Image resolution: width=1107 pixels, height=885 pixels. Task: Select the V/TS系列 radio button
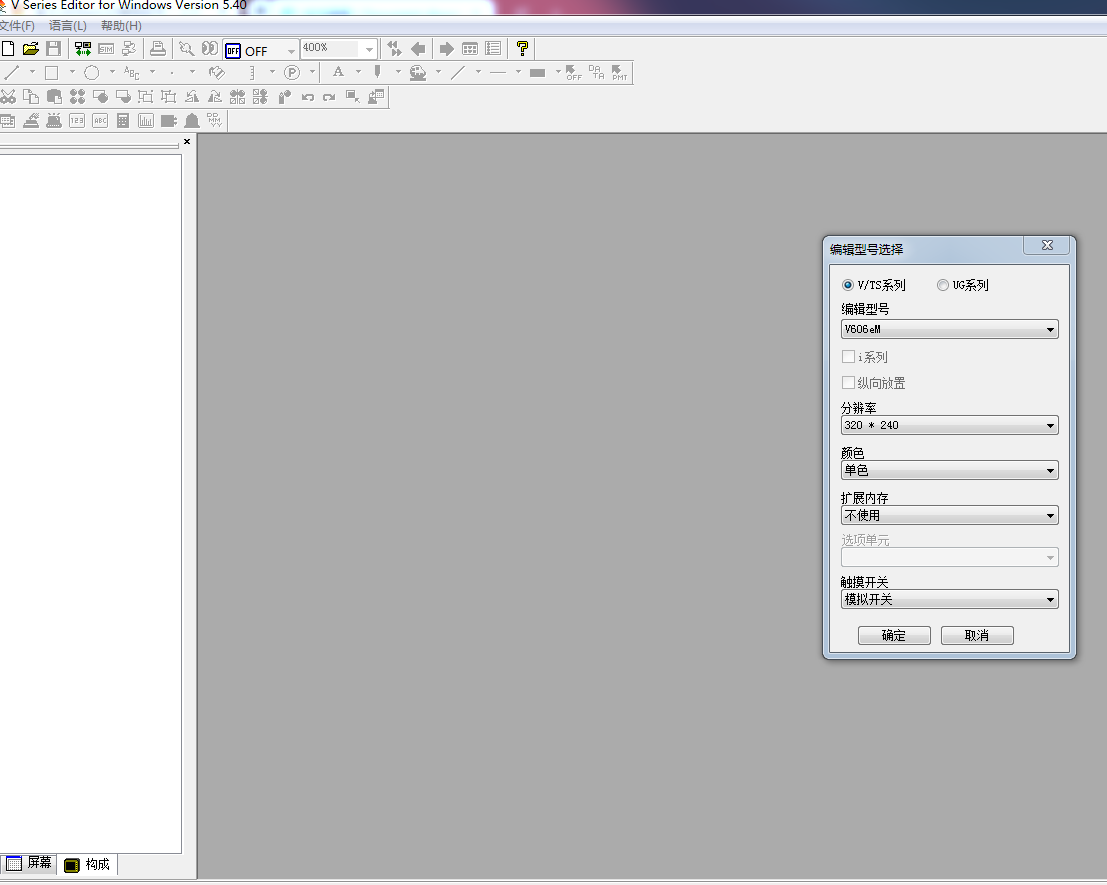[848, 285]
